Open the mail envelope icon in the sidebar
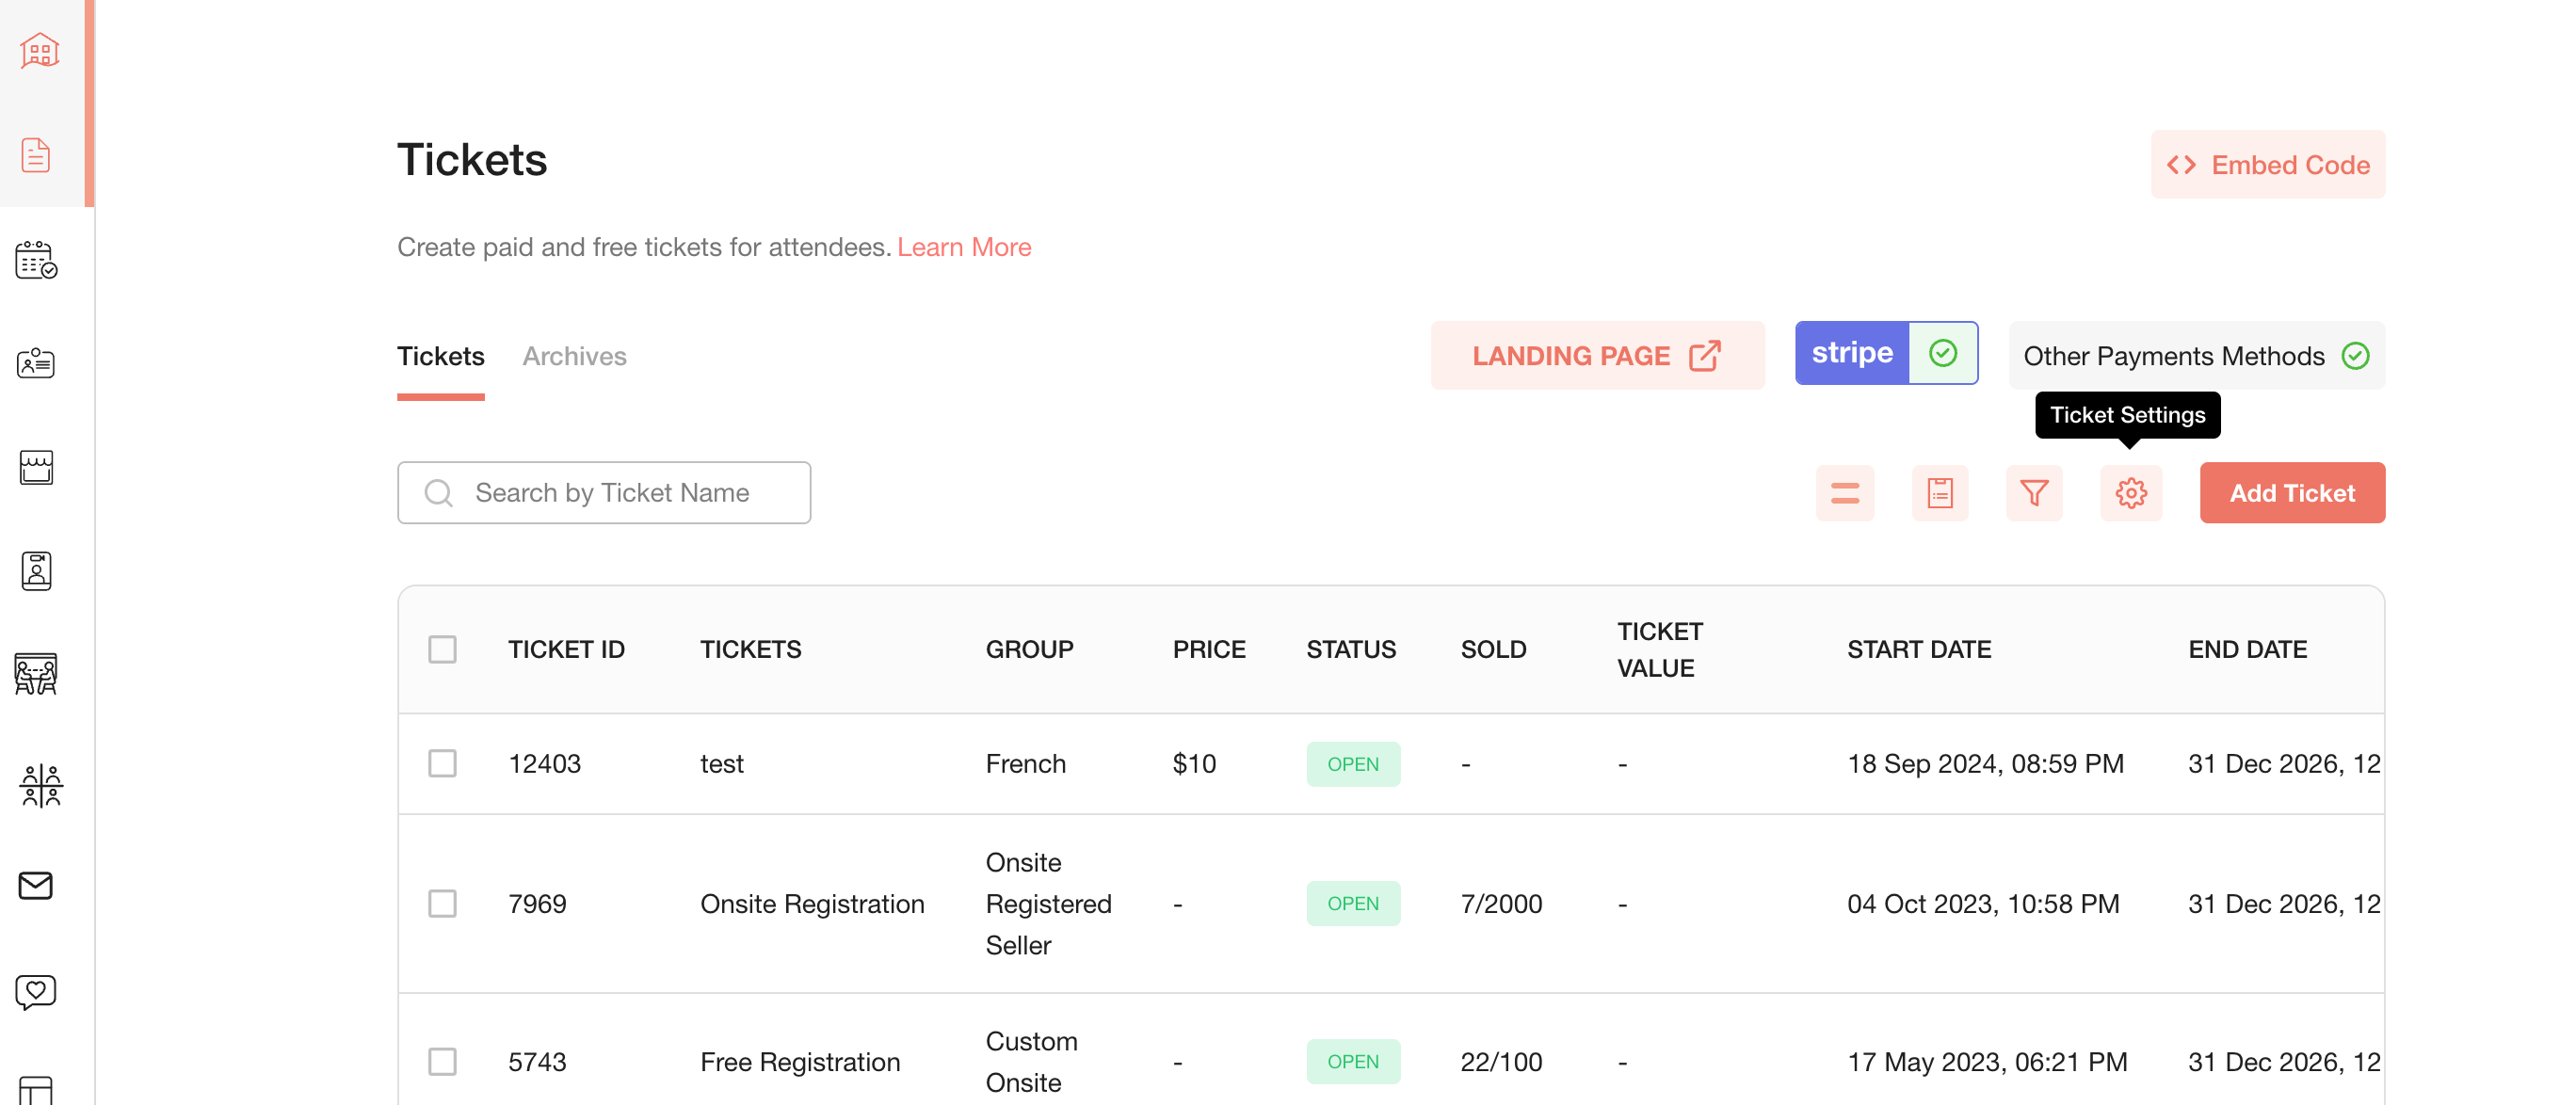Screen dimensions: 2576x1105 pos(36,886)
